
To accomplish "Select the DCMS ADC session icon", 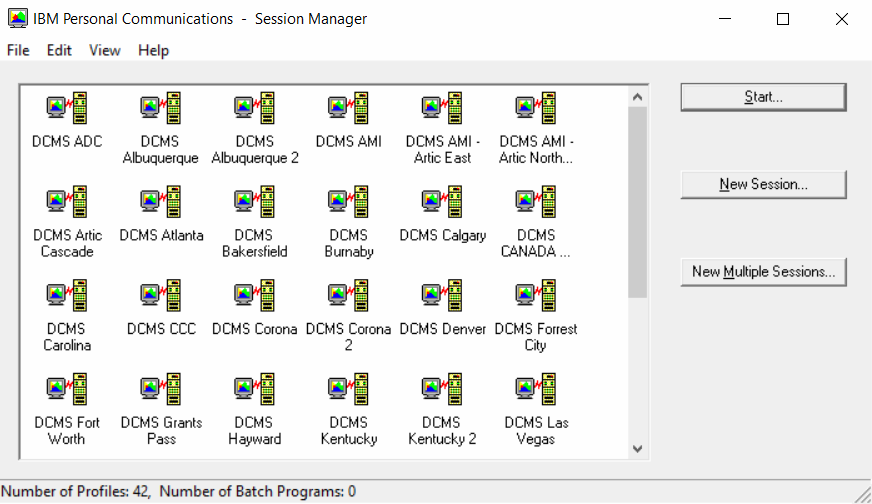I will pyautogui.click(x=67, y=108).
